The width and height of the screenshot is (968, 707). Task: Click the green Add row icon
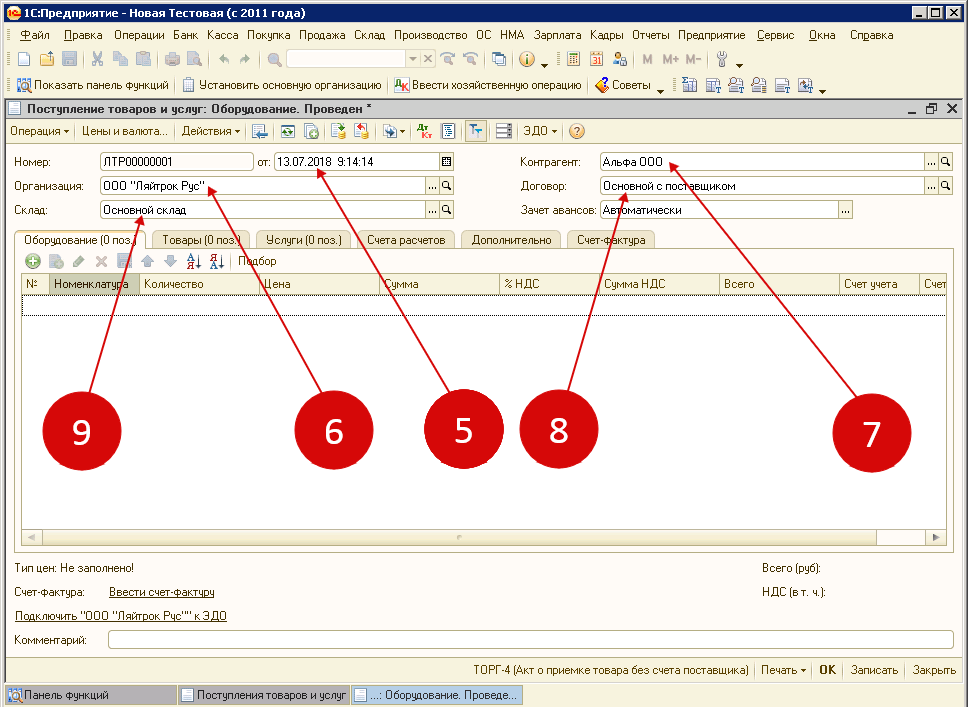(33, 261)
